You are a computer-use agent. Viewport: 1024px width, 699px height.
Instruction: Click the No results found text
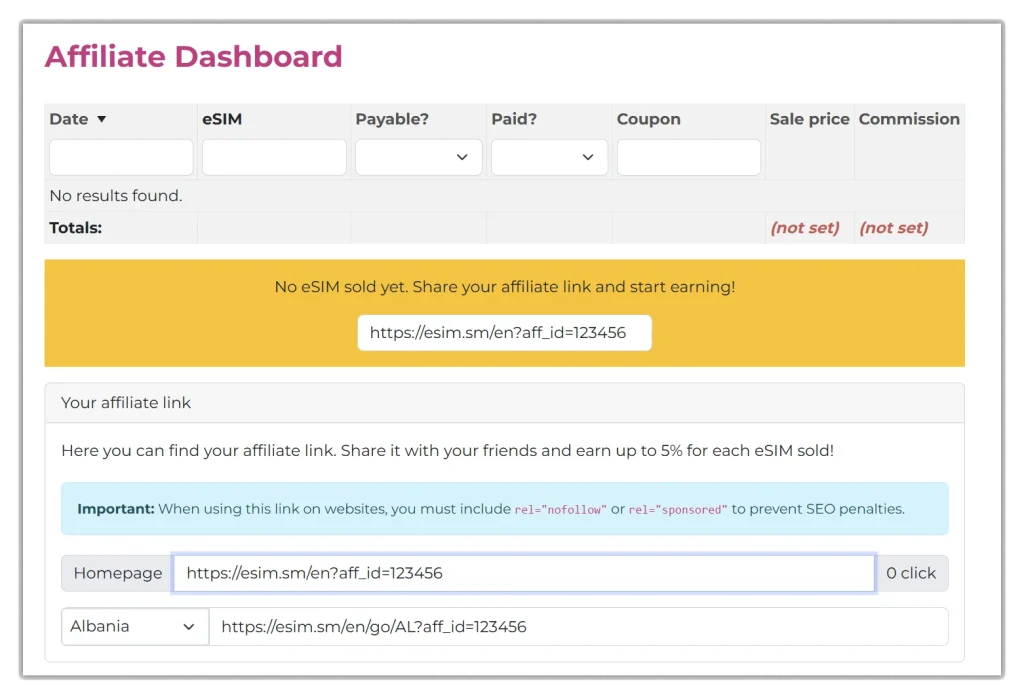116,195
